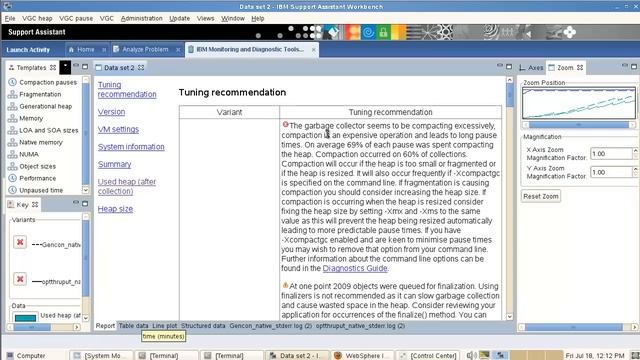Jump to Used heap (after collection) link
The width and height of the screenshot is (640, 360).
pos(127,186)
